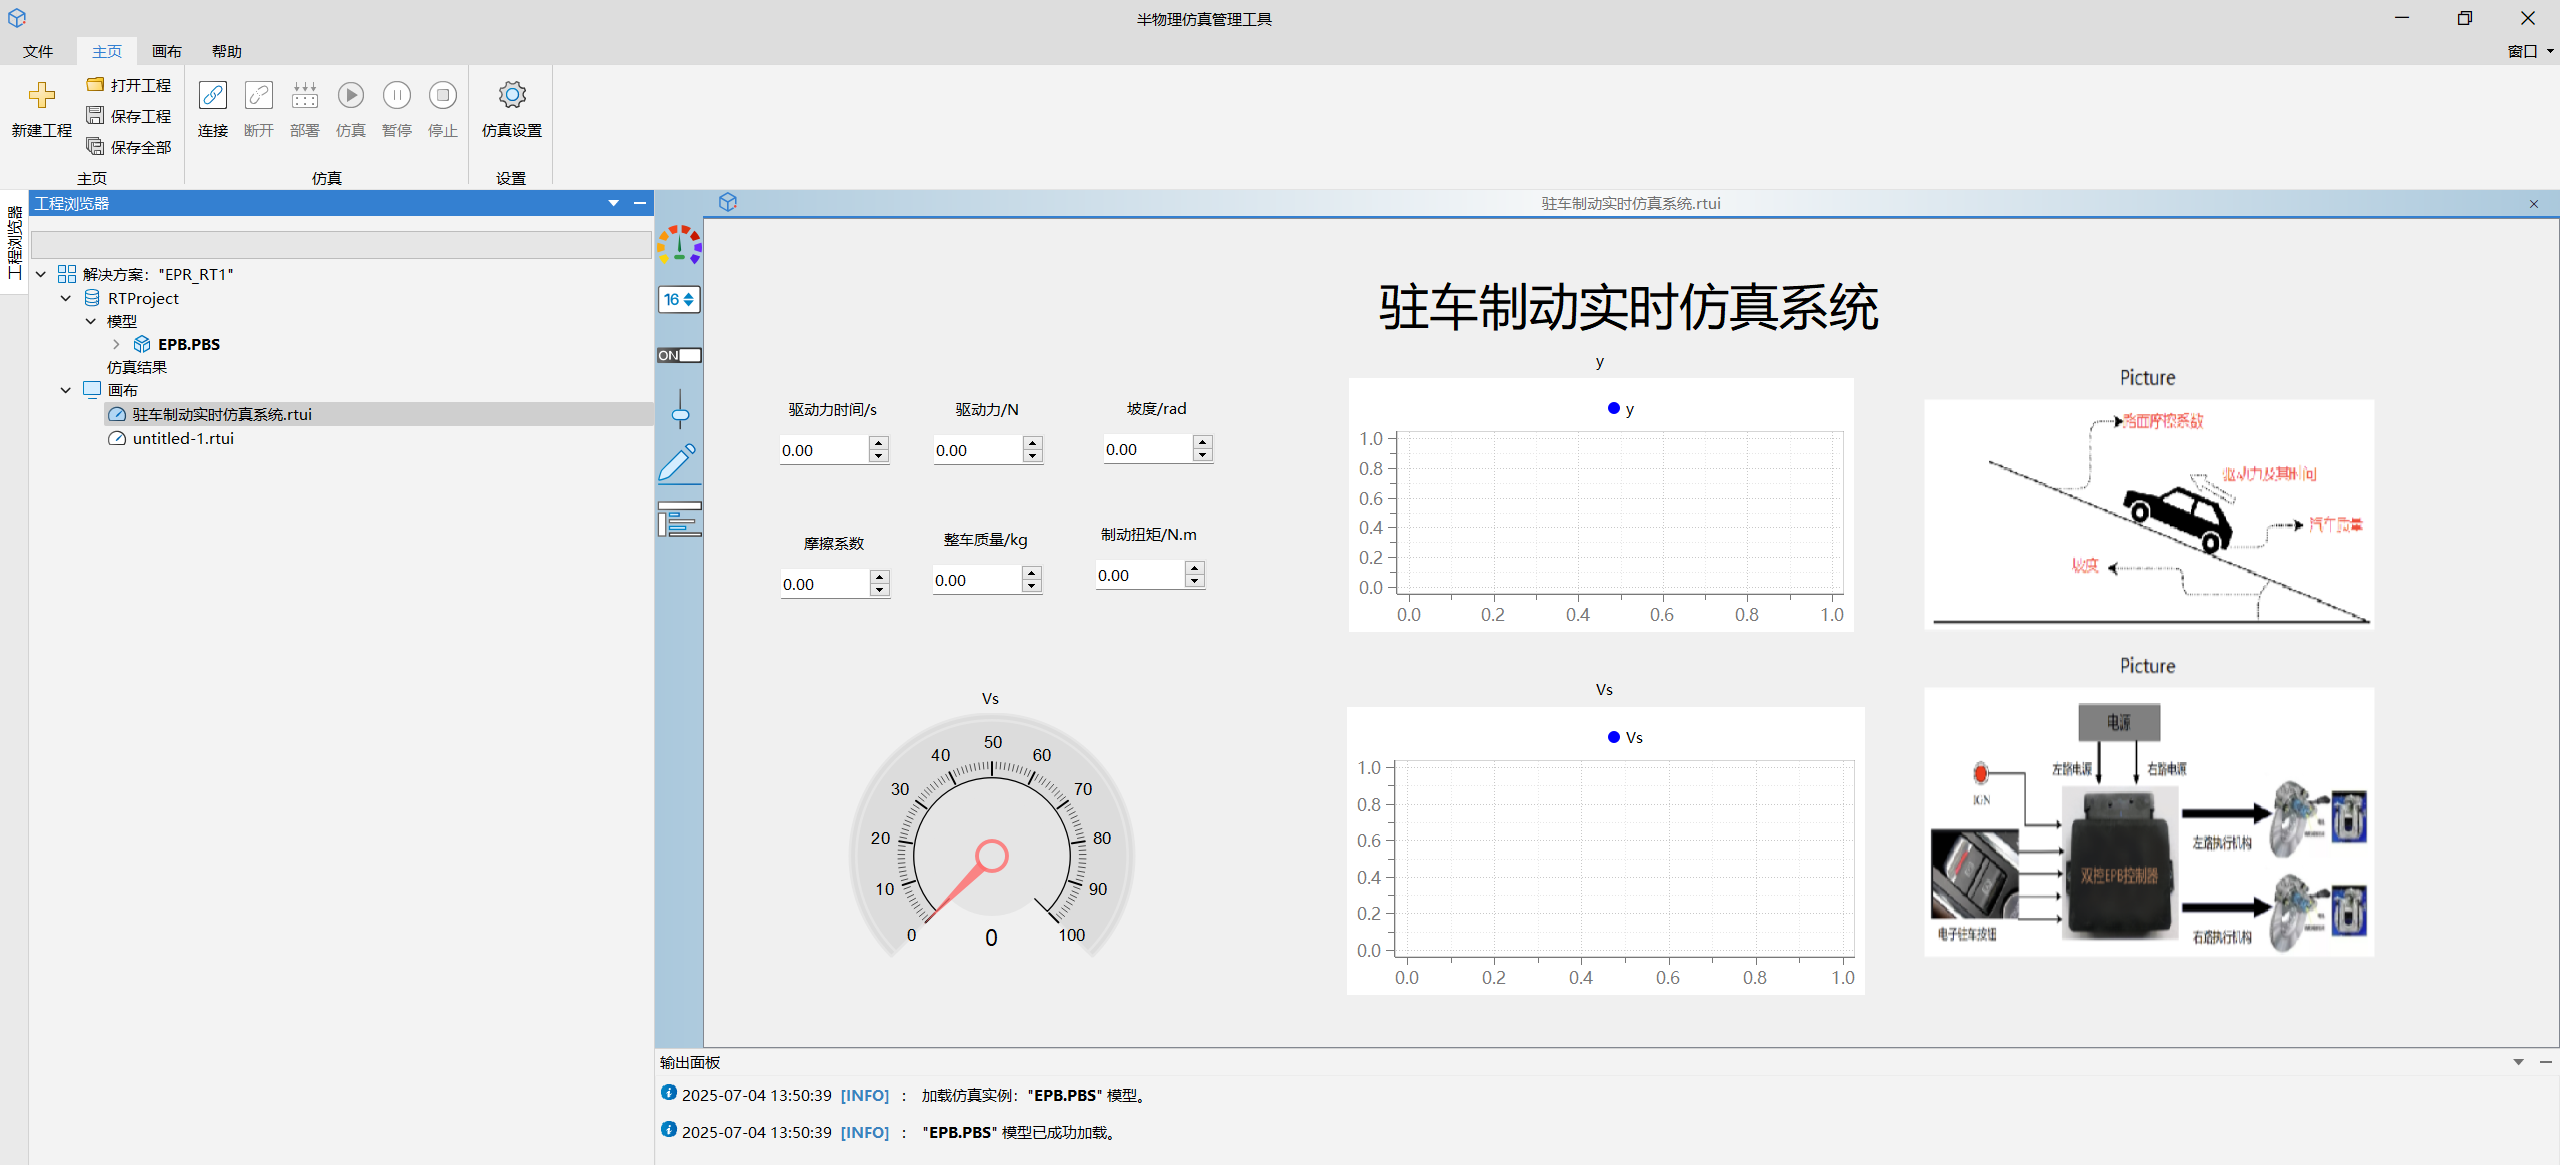Collapse the RTProject tree node
2560x1165 pixels.
pyautogui.click(x=66, y=298)
